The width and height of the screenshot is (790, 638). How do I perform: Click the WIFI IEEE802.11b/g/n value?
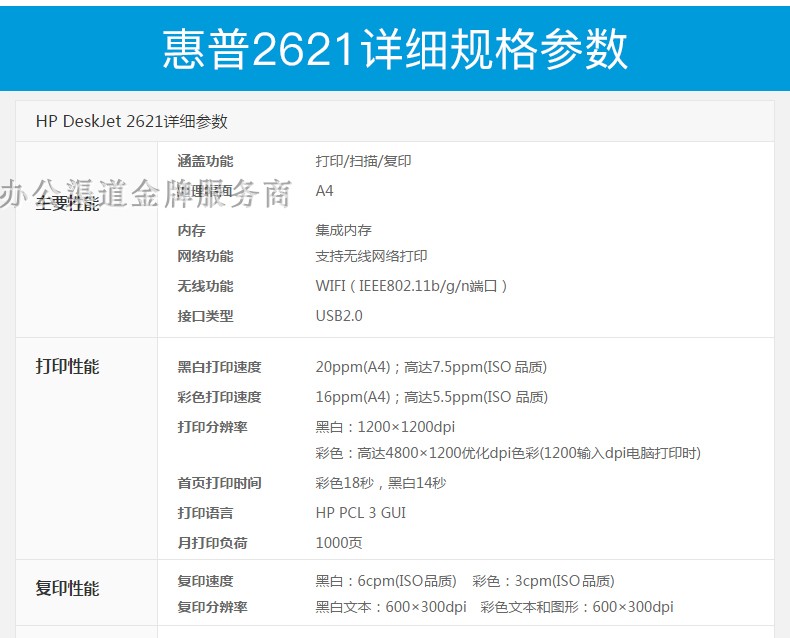pyautogui.click(x=411, y=286)
